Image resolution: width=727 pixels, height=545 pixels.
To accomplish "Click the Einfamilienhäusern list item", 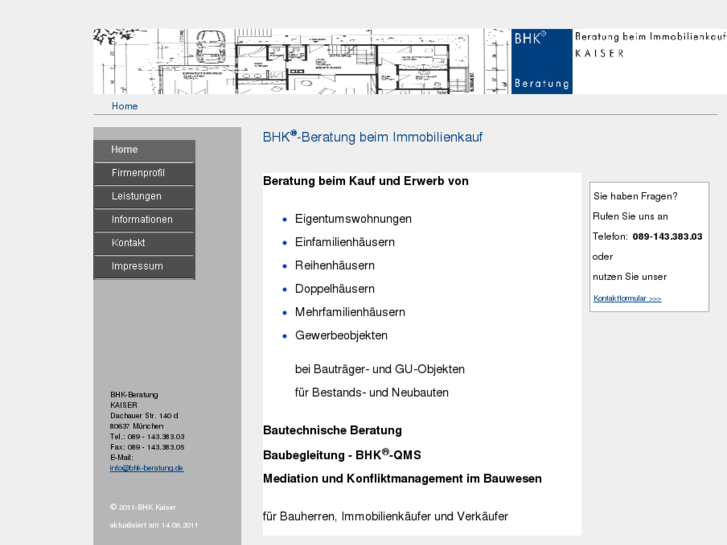I will point(344,242).
